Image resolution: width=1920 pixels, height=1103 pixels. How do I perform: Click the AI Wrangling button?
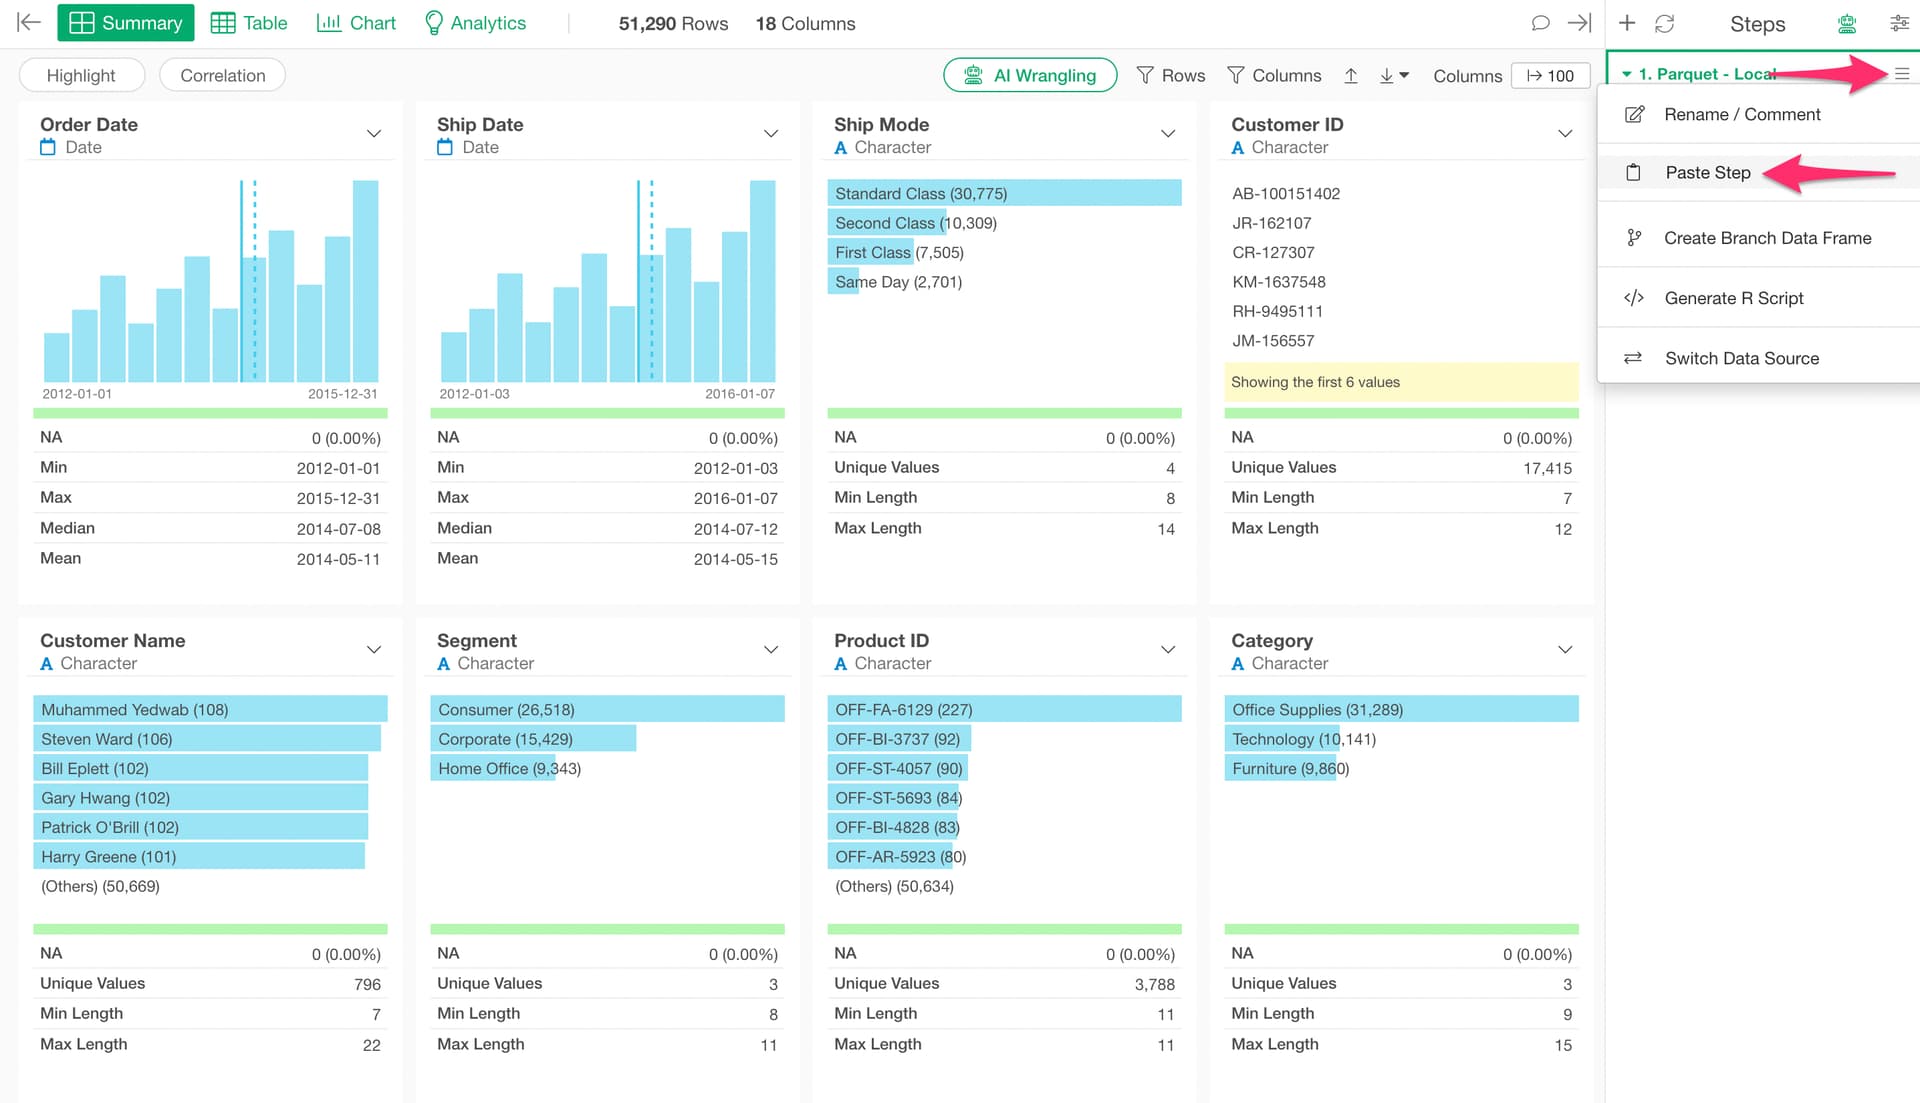pyautogui.click(x=1030, y=76)
